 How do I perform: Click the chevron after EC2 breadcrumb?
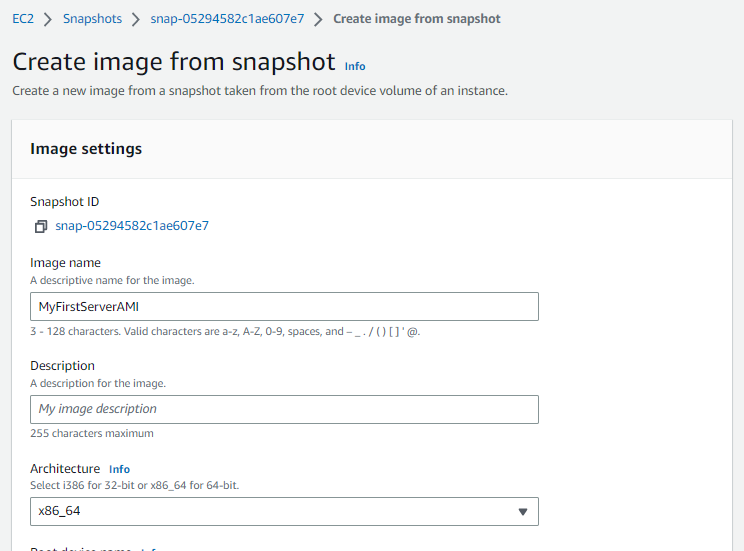point(48,19)
